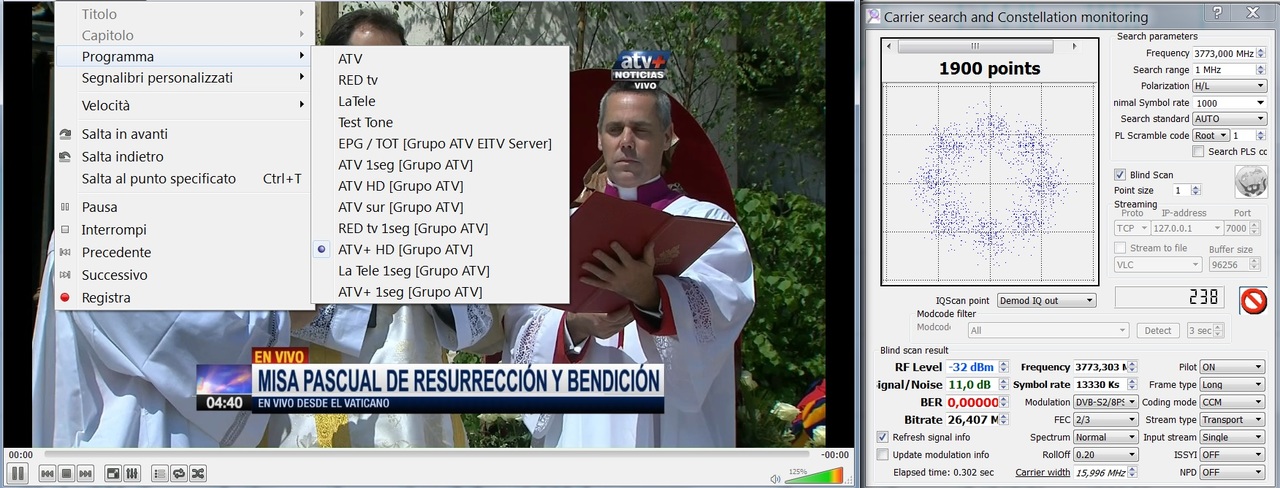Image resolution: width=1280 pixels, height=488 pixels.
Task: Open Coding mode CCM dropdown
Action: click(x=1232, y=402)
